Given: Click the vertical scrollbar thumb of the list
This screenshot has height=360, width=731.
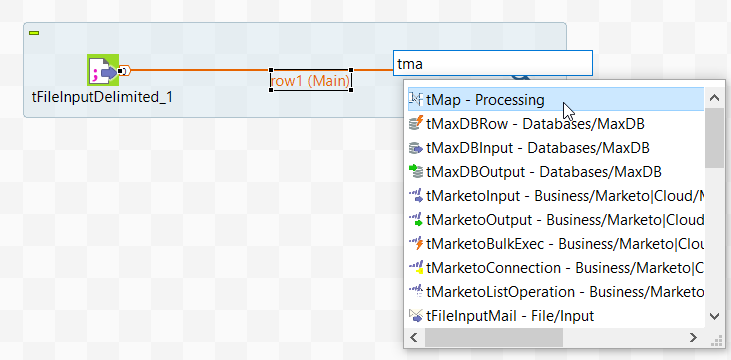Looking at the screenshot, I should pos(714,138).
